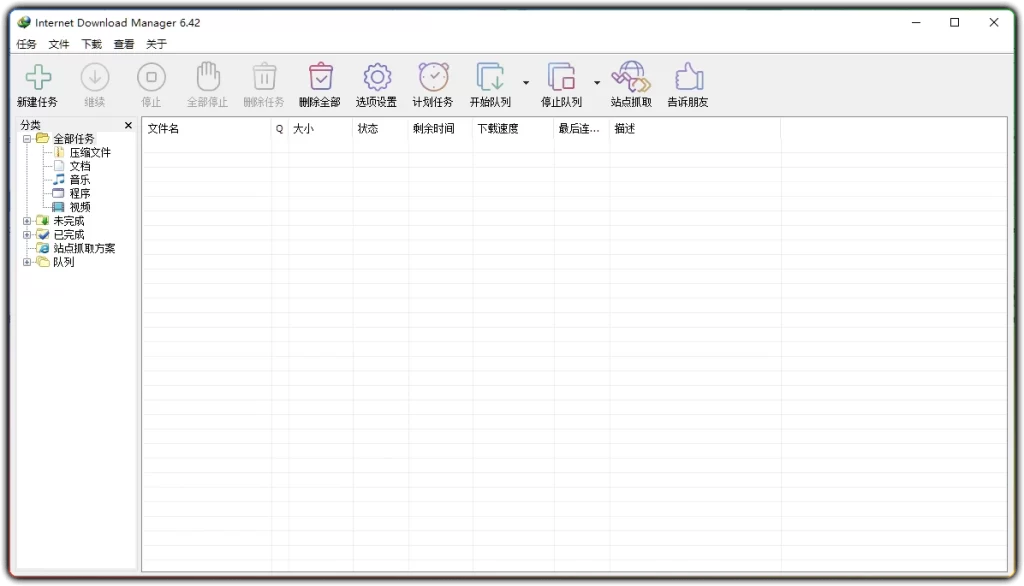This screenshot has height=586, width=1024.
Task: Sort by 大小 column header
Action: 320,129
